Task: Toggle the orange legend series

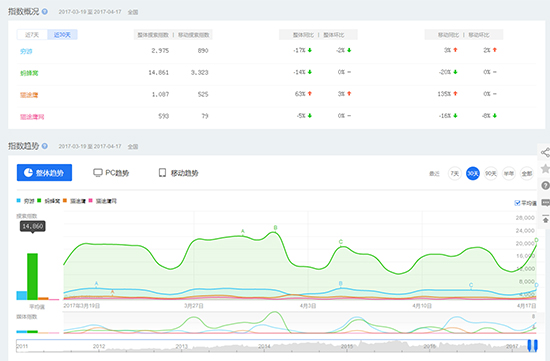Action: 74,201
